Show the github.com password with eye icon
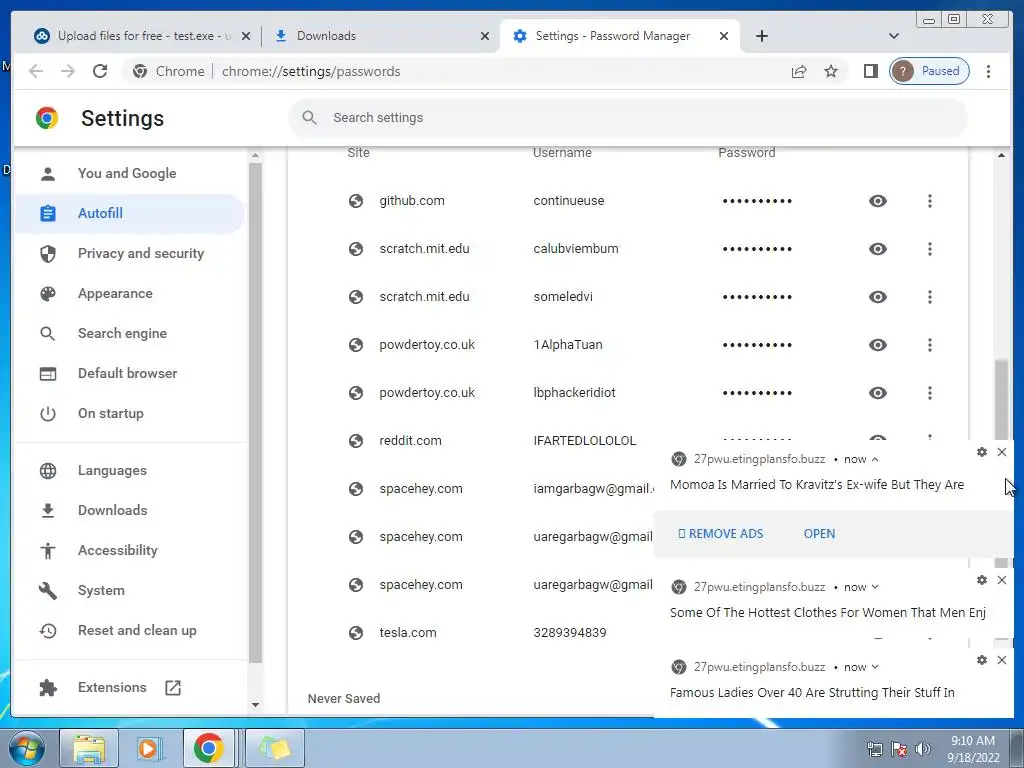This screenshot has width=1024, height=768. [878, 201]
